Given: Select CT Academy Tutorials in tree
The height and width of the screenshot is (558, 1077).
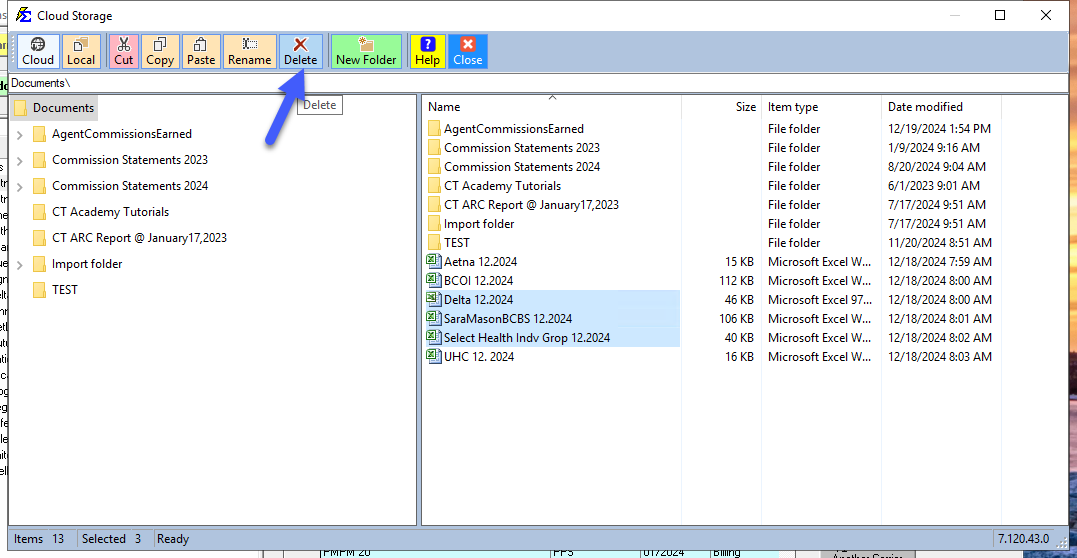Looking at the screenshot, I should pyautogui.click(x=111, y=212).
